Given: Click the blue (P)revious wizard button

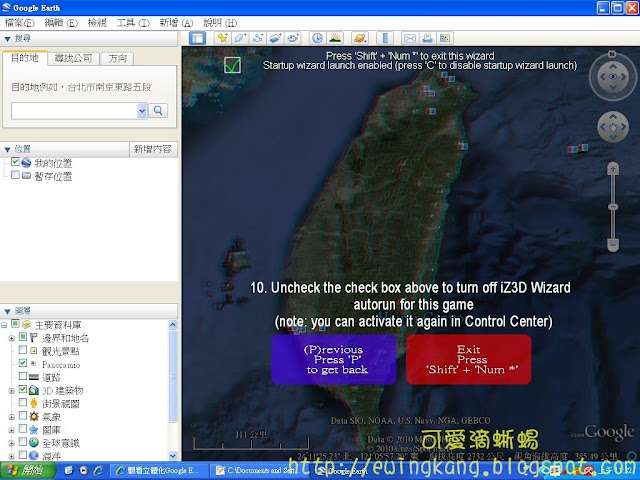Looking at the screenshot, I should pyautogui.click(x=334, y=360).
